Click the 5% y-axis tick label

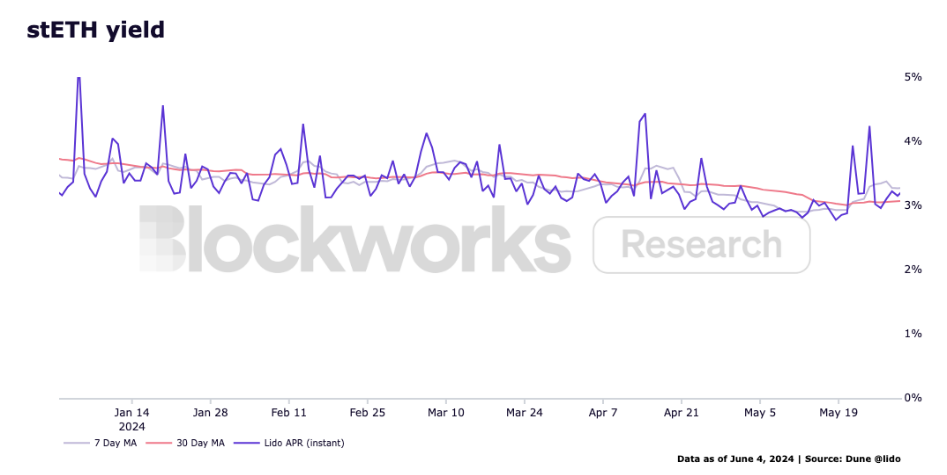click(913, 77)
